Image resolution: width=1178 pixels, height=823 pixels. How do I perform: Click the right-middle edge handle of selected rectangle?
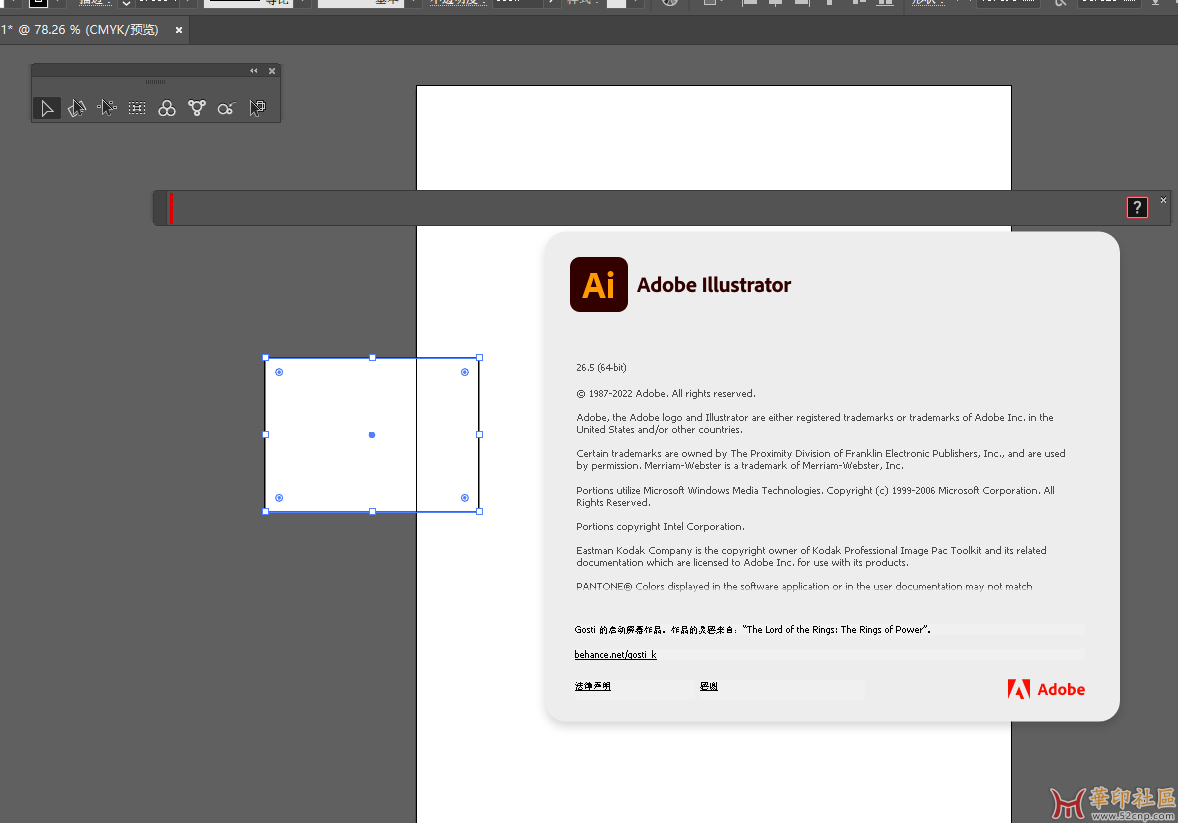(479, 434)
